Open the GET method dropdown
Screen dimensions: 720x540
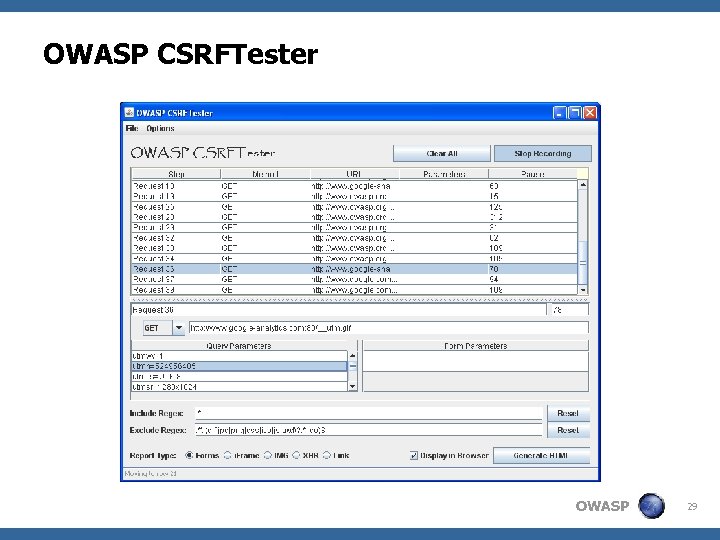point(179,328)
